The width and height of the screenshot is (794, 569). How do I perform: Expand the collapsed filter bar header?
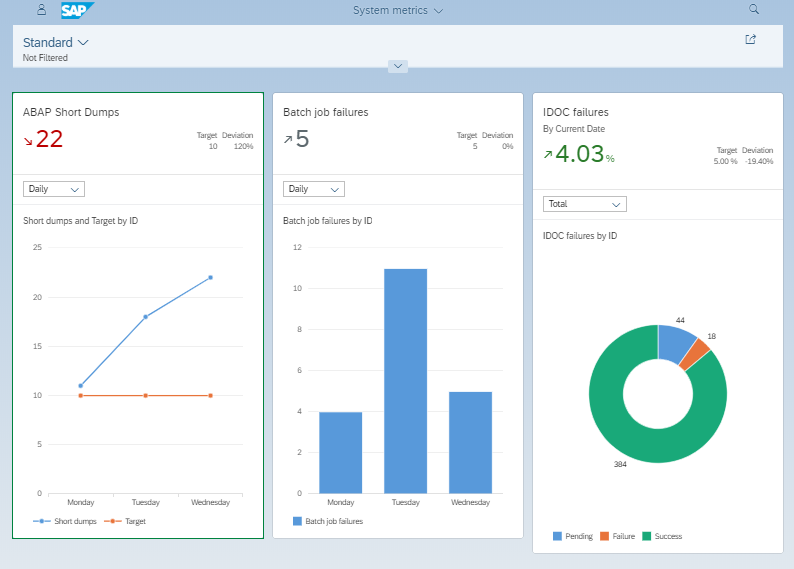pos(397,66)
